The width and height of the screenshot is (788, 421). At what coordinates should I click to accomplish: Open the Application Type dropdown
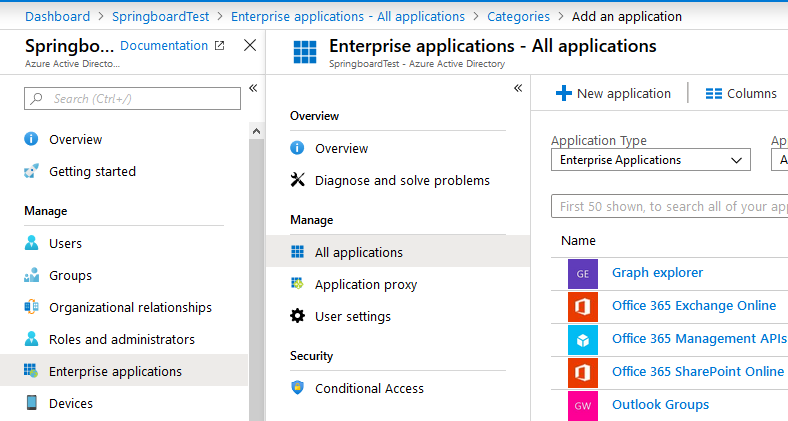[x=651, y=160]
